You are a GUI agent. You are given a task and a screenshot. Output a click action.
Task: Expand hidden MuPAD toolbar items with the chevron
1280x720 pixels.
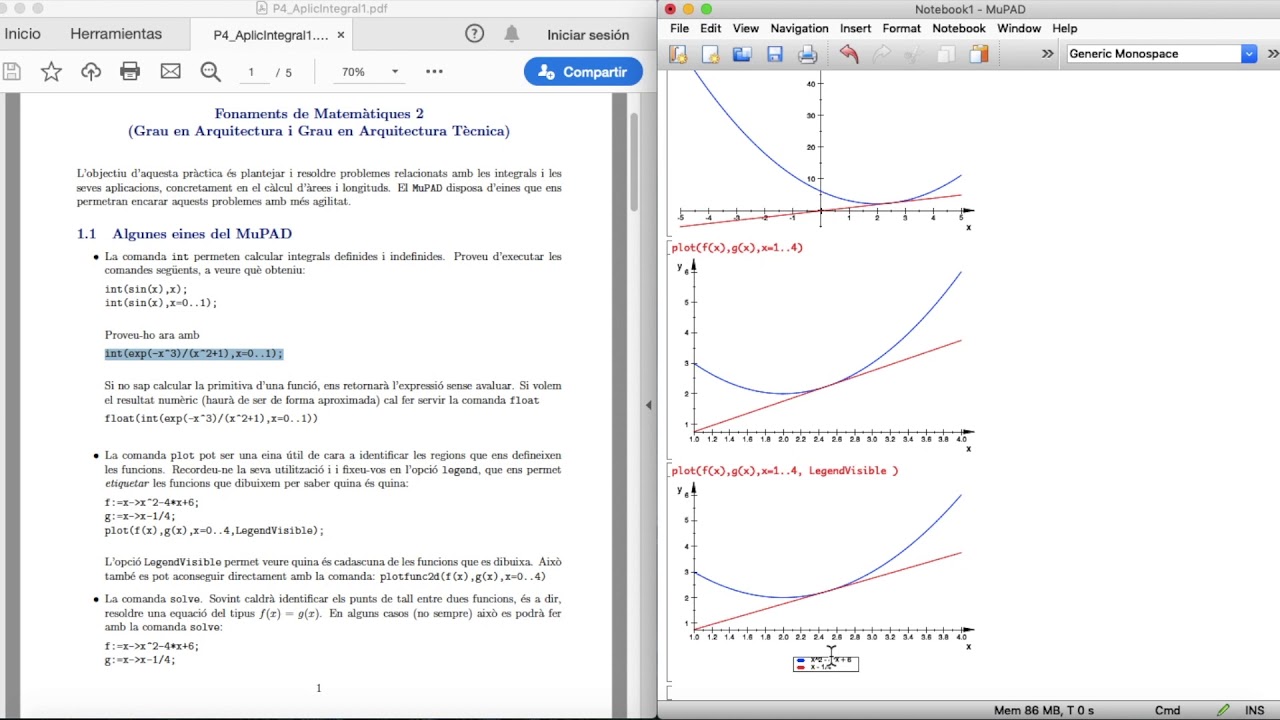pyautogui.click(x=1047, y=54)
